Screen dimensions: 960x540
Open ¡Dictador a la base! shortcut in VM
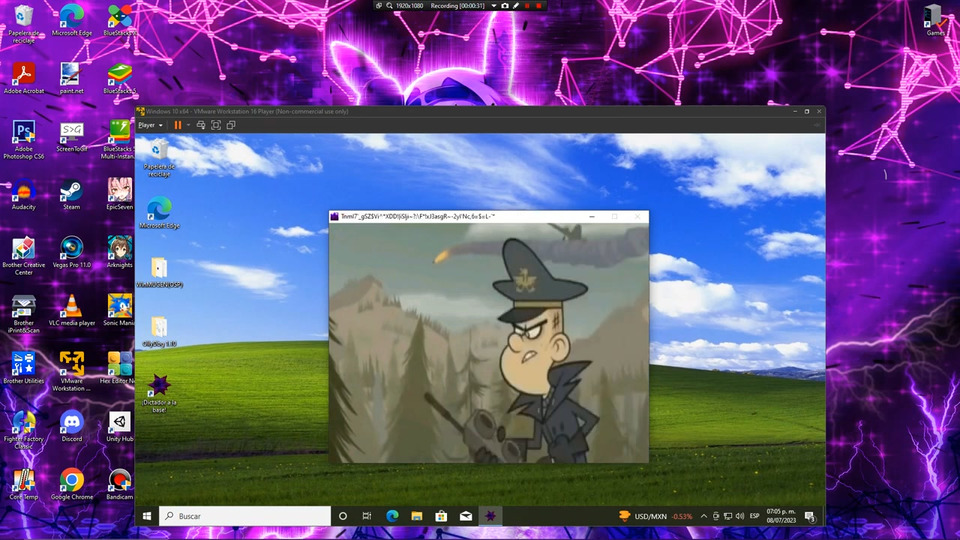tap(159, 393)
